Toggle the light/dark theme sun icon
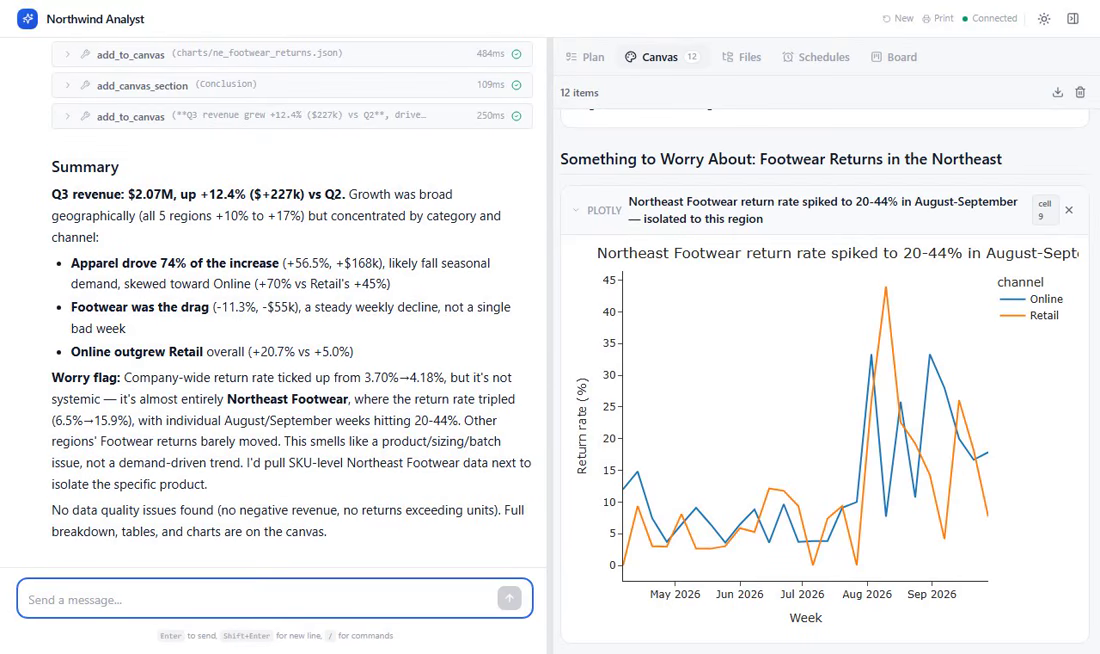Viewport: 1100px width, 654px height. (1044, 19)
